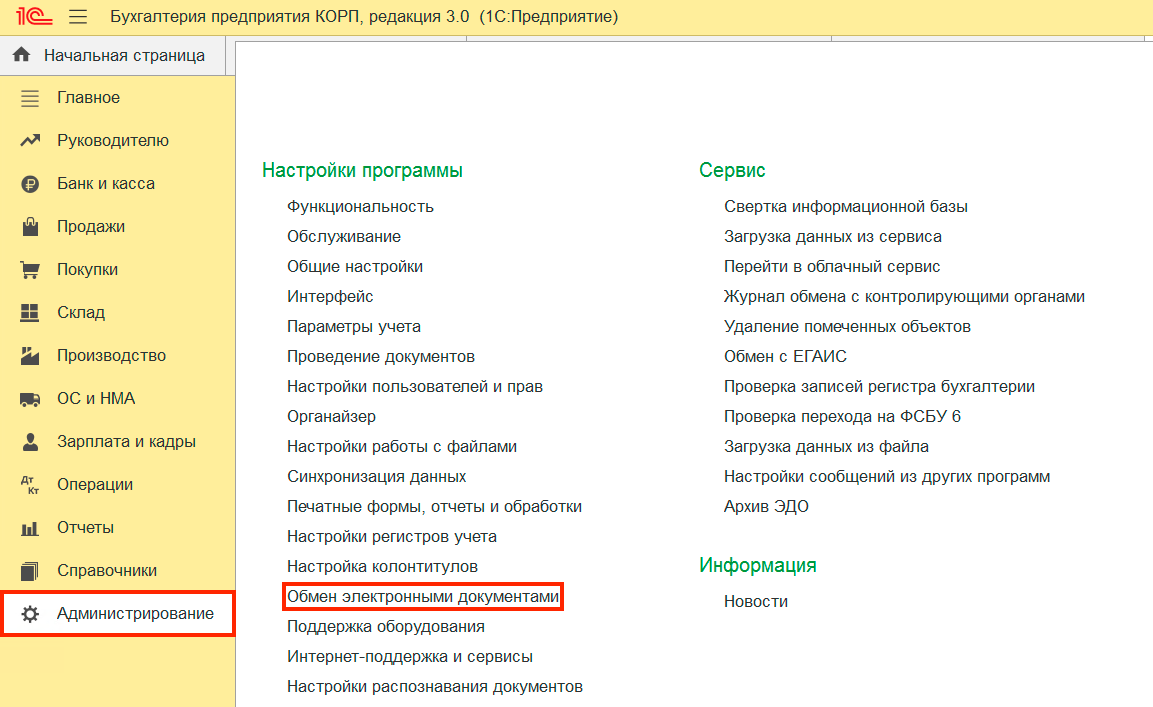The height and width of the screenshot is (707, 1153).
Task: Open the Справочники section
Action: [x=107, y=571]
